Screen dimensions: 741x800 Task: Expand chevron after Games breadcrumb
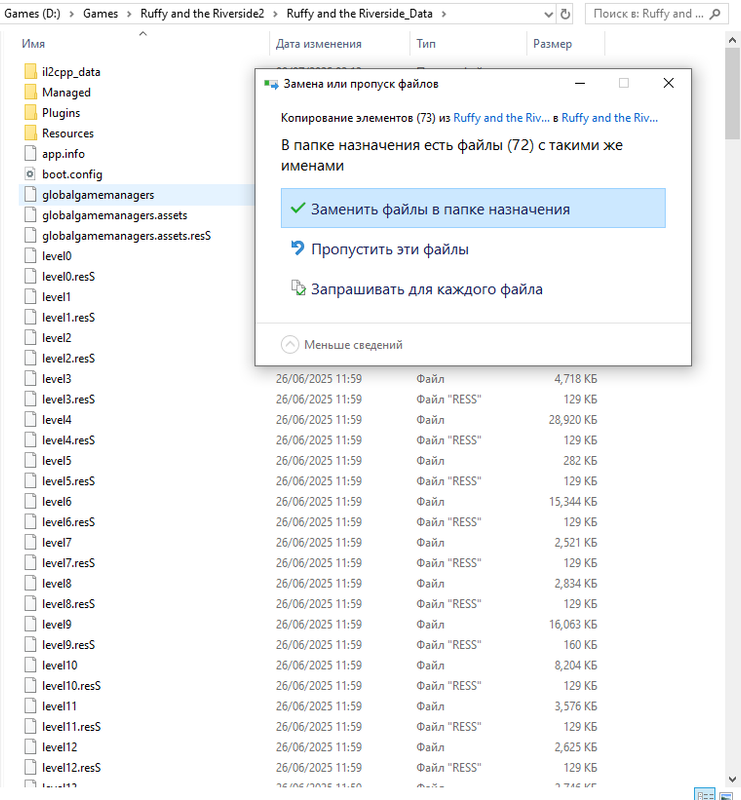129,14
